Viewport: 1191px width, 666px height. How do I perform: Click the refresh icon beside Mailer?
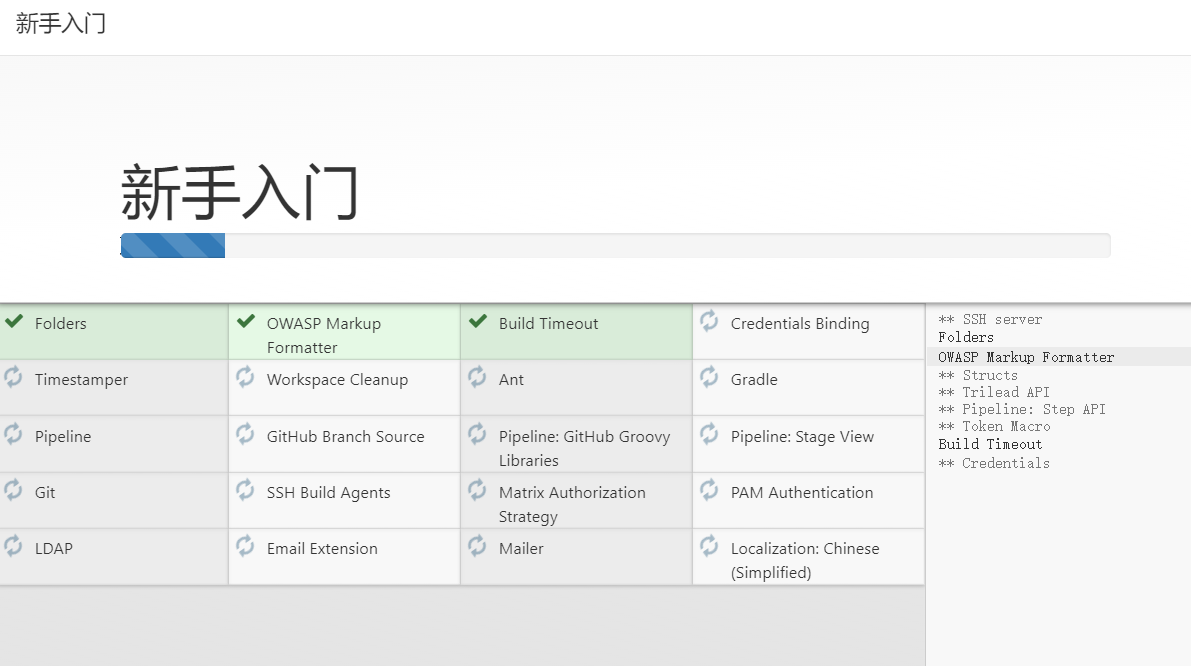pyautogui.click(x=478, y=546)
